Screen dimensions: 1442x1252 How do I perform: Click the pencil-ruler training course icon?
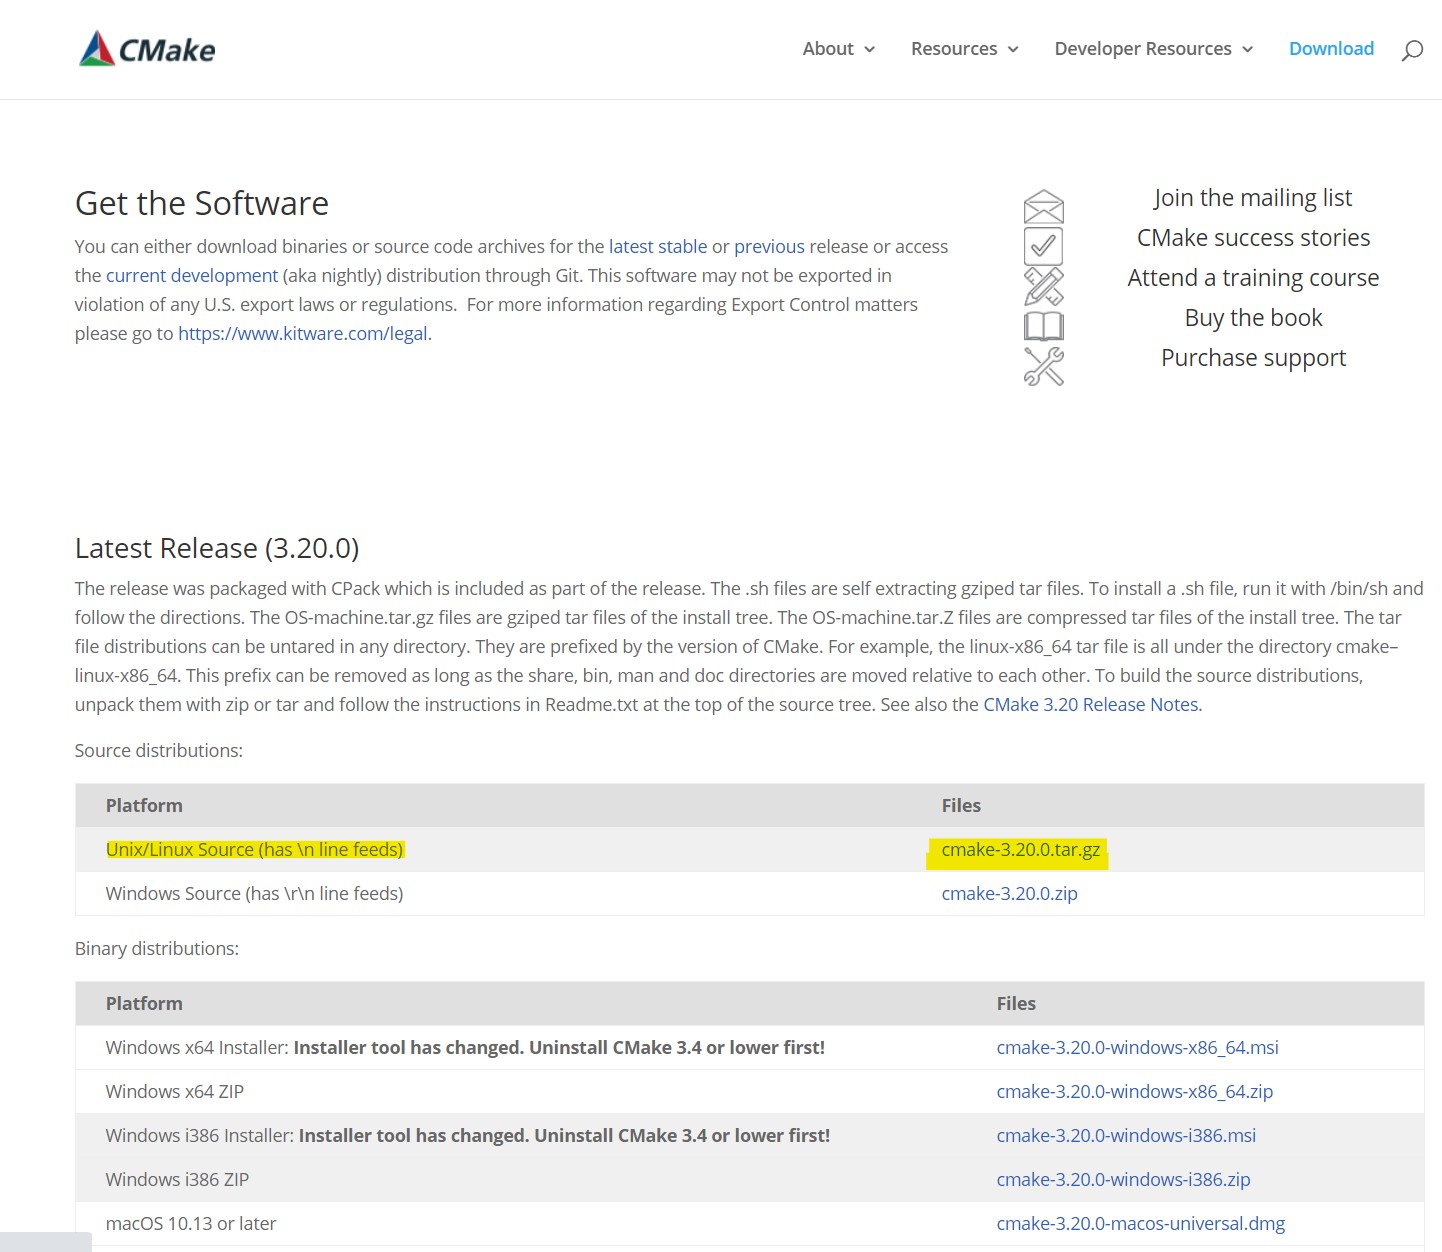1043,287
